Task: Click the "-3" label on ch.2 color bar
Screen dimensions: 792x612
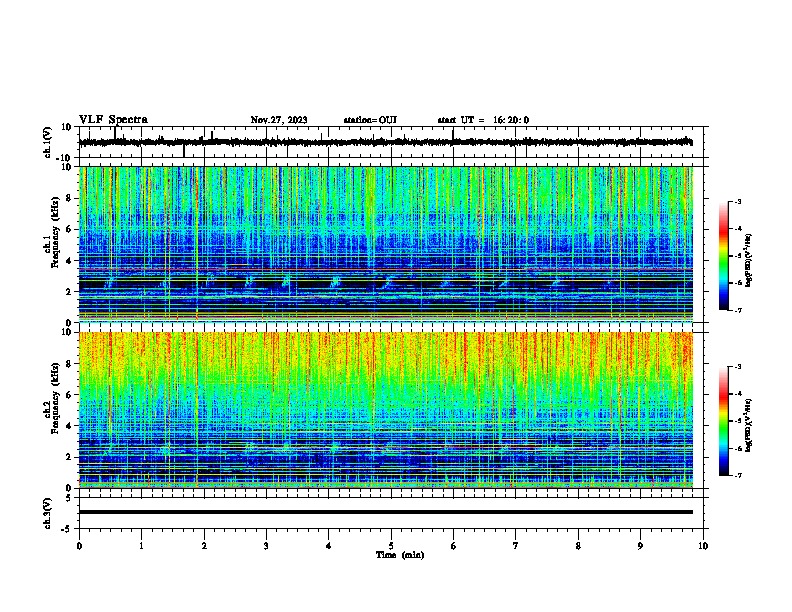Action: coord(738,367)
